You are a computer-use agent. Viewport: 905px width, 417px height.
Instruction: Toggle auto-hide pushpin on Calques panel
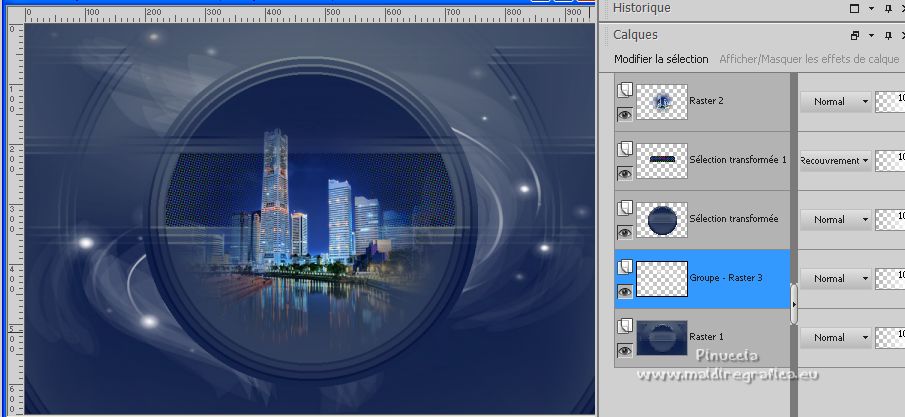[888, 35]
